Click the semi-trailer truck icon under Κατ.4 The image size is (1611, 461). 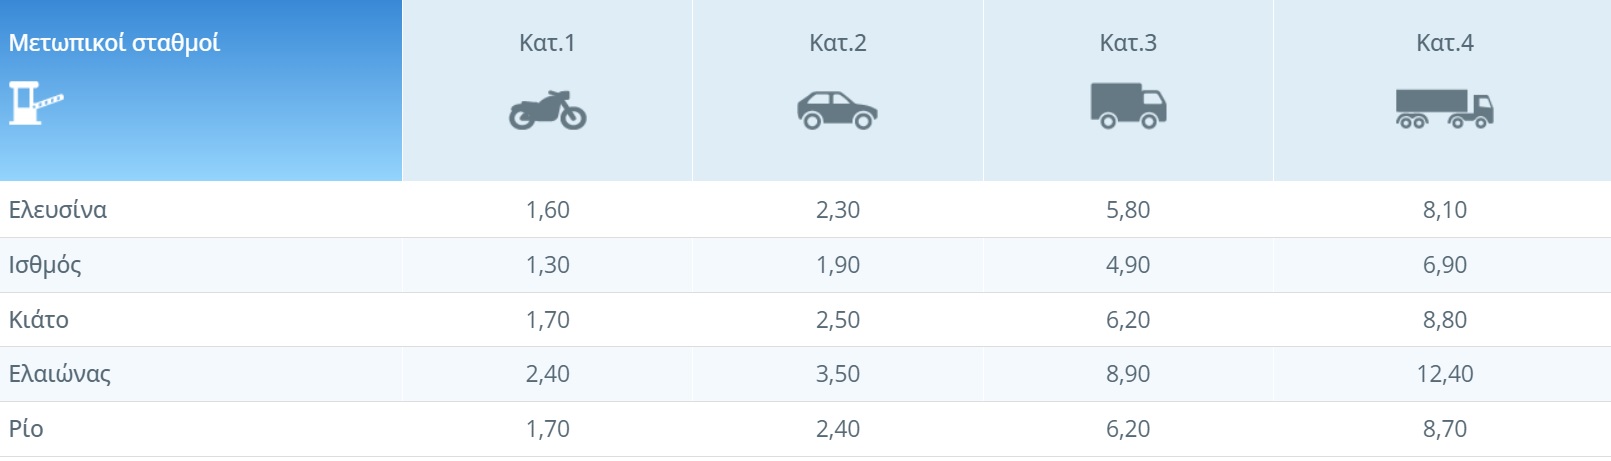click(x=1444, y=108)
